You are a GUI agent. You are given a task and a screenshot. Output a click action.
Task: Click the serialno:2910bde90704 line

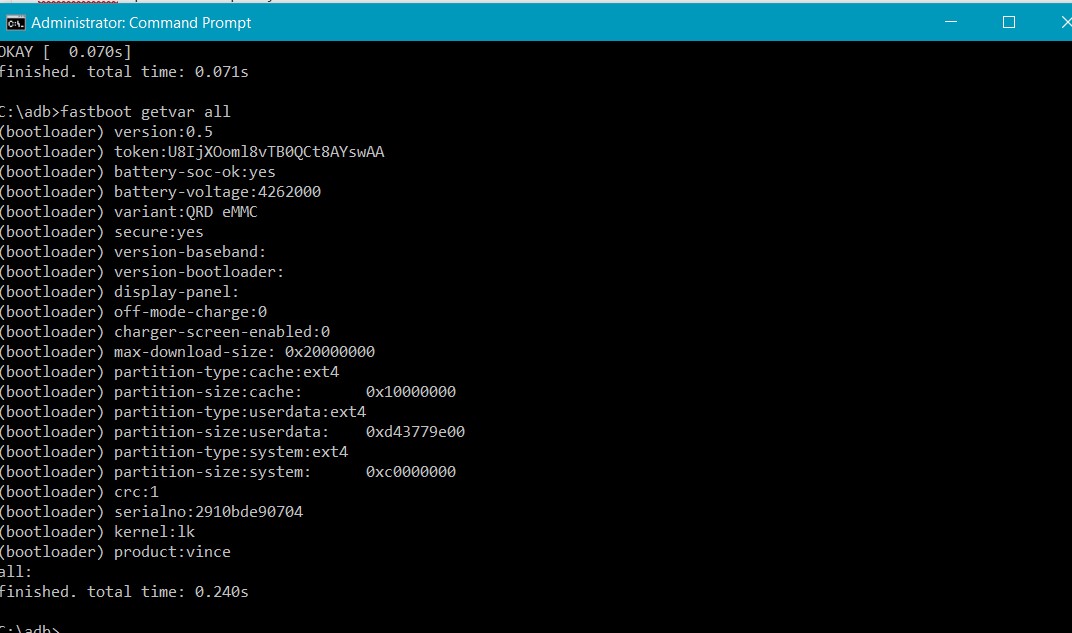coord(151,512)
